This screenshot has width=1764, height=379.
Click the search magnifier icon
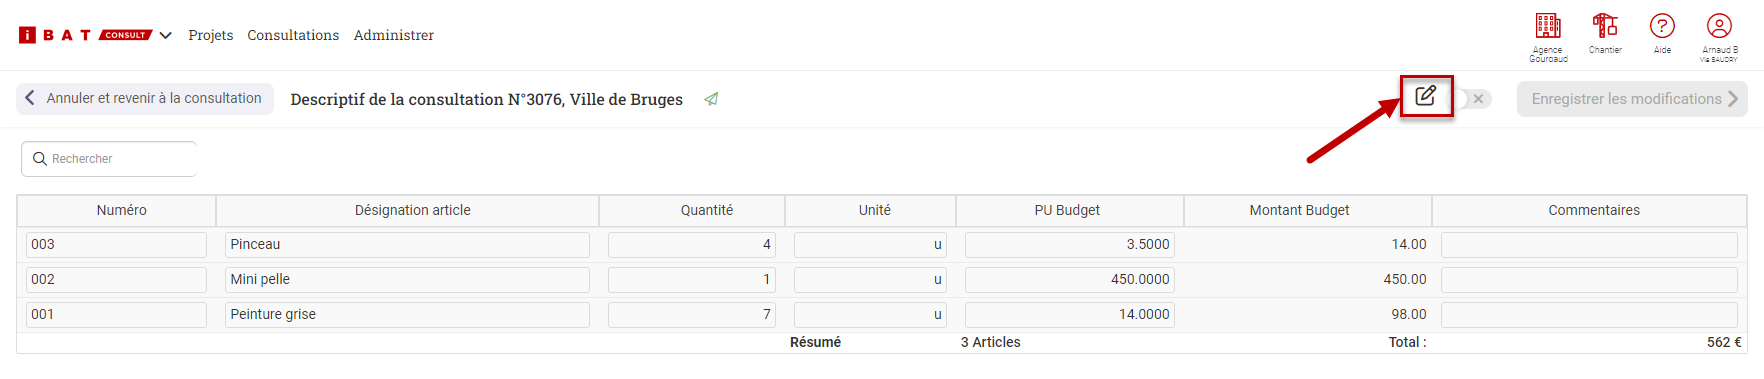[40, 159]
